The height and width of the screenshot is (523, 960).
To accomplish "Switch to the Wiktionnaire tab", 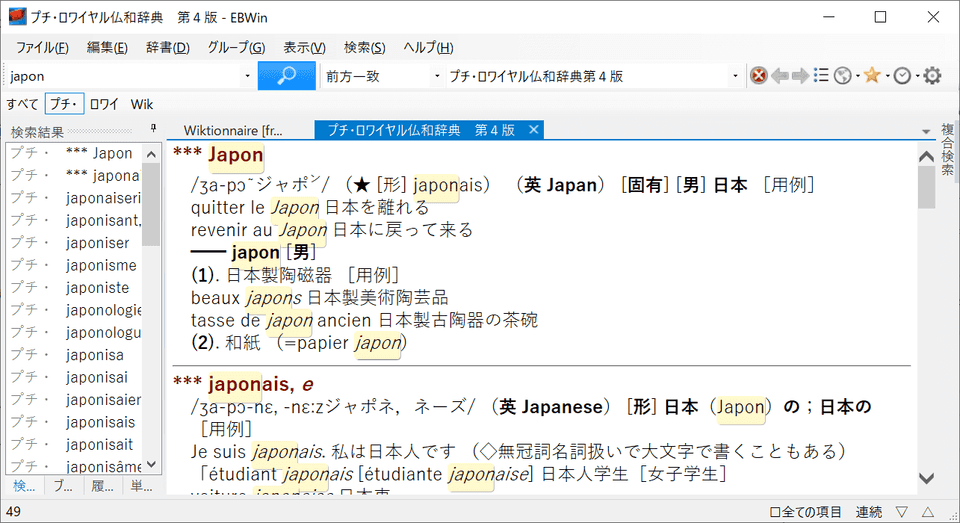I will (x=233, y=130).
